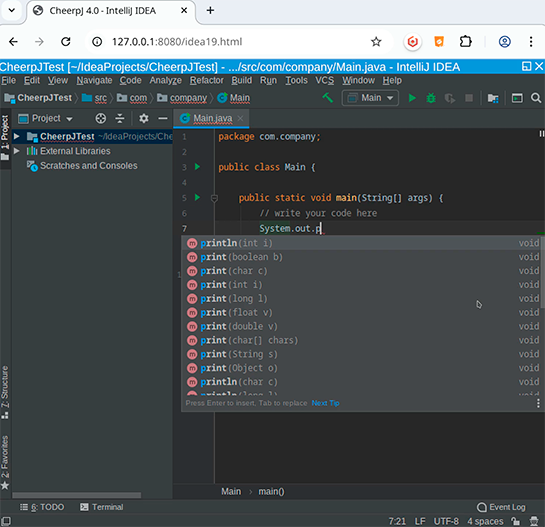Open Project panel gear settings
This screenshot has height=527, width=545.
coord(144,119)
